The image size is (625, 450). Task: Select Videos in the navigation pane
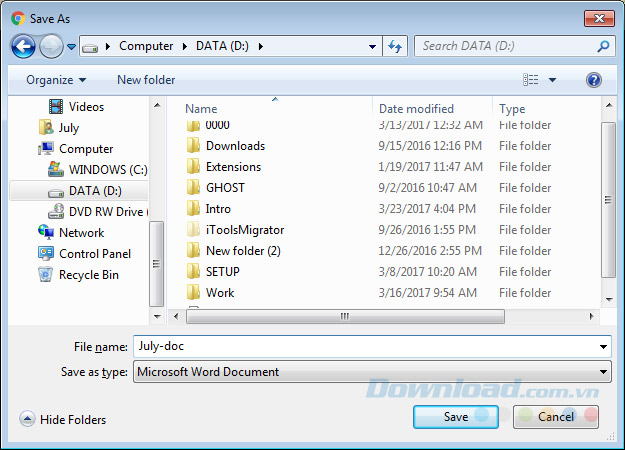click(x=86, y=107)
